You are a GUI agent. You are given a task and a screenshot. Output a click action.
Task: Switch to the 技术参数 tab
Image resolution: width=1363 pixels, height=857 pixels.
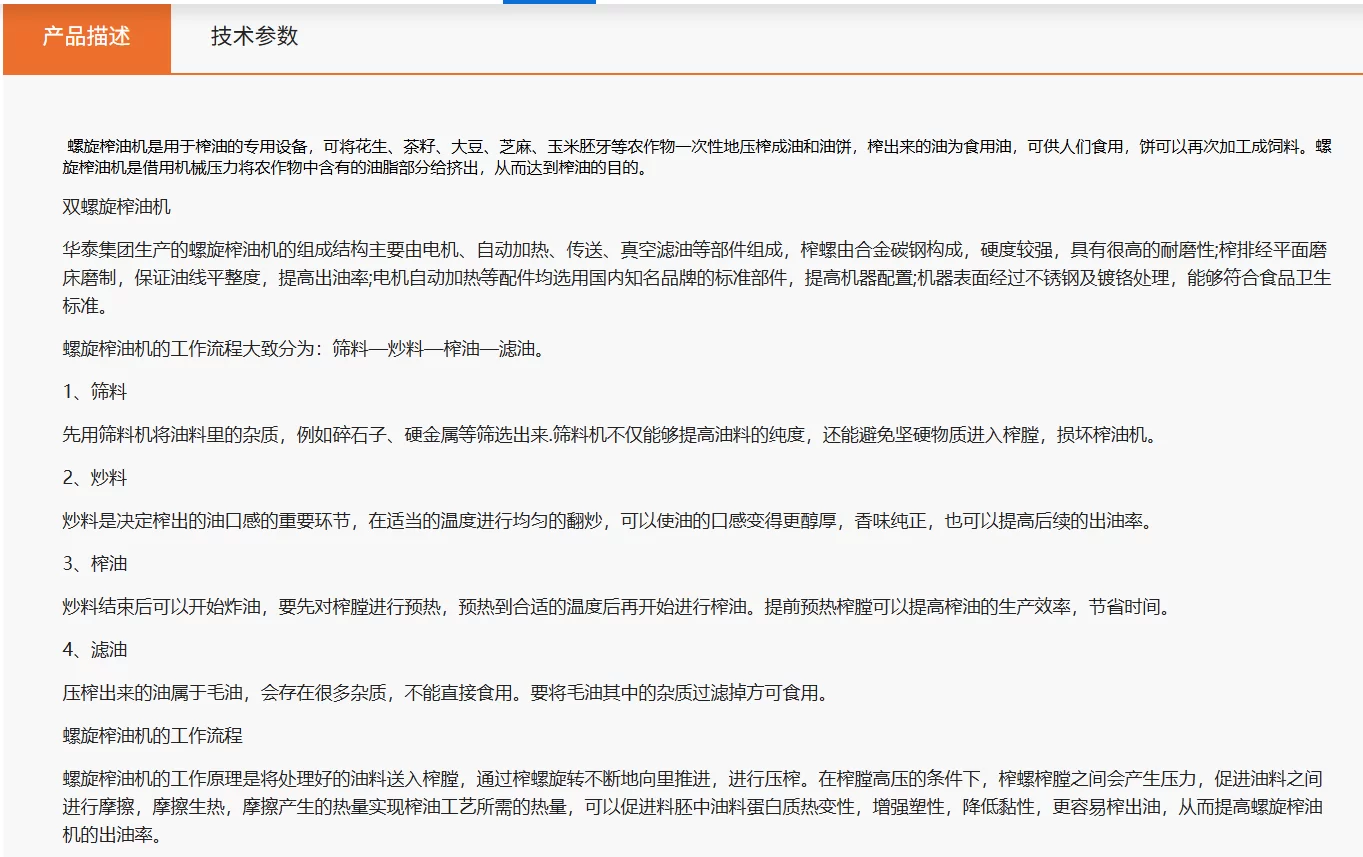click(x=254, y=37)
